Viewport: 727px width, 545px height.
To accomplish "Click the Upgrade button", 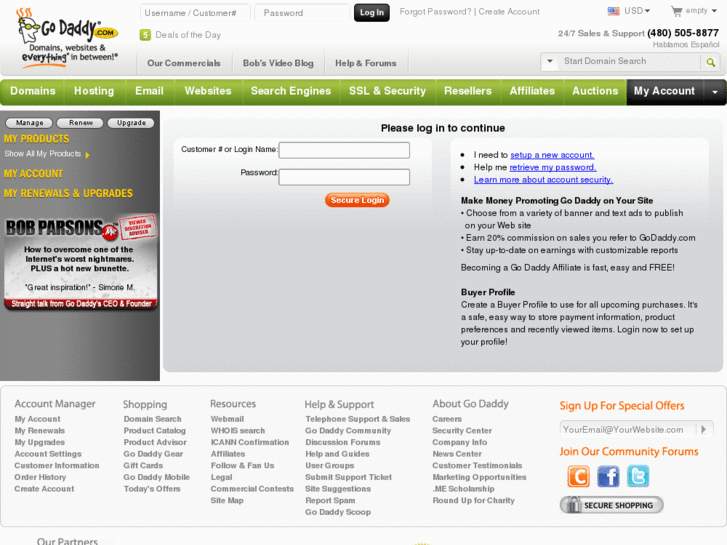I will pos(131,123).
